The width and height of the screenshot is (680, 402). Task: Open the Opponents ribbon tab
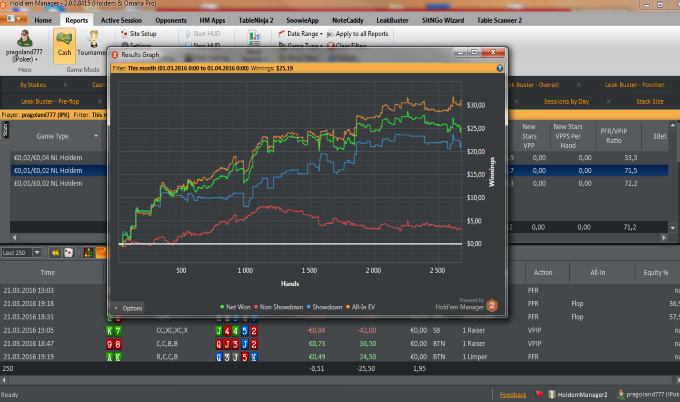pyautogui.click(x=171, y=20)
